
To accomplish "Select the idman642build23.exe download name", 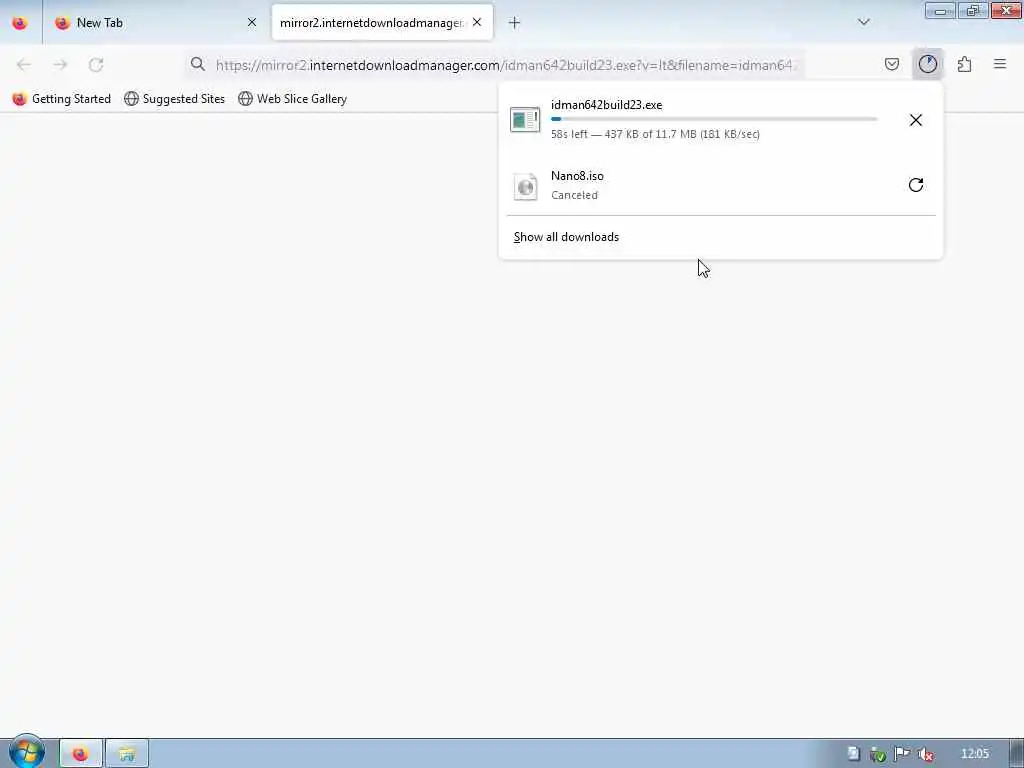I will (x=606, y=104).
